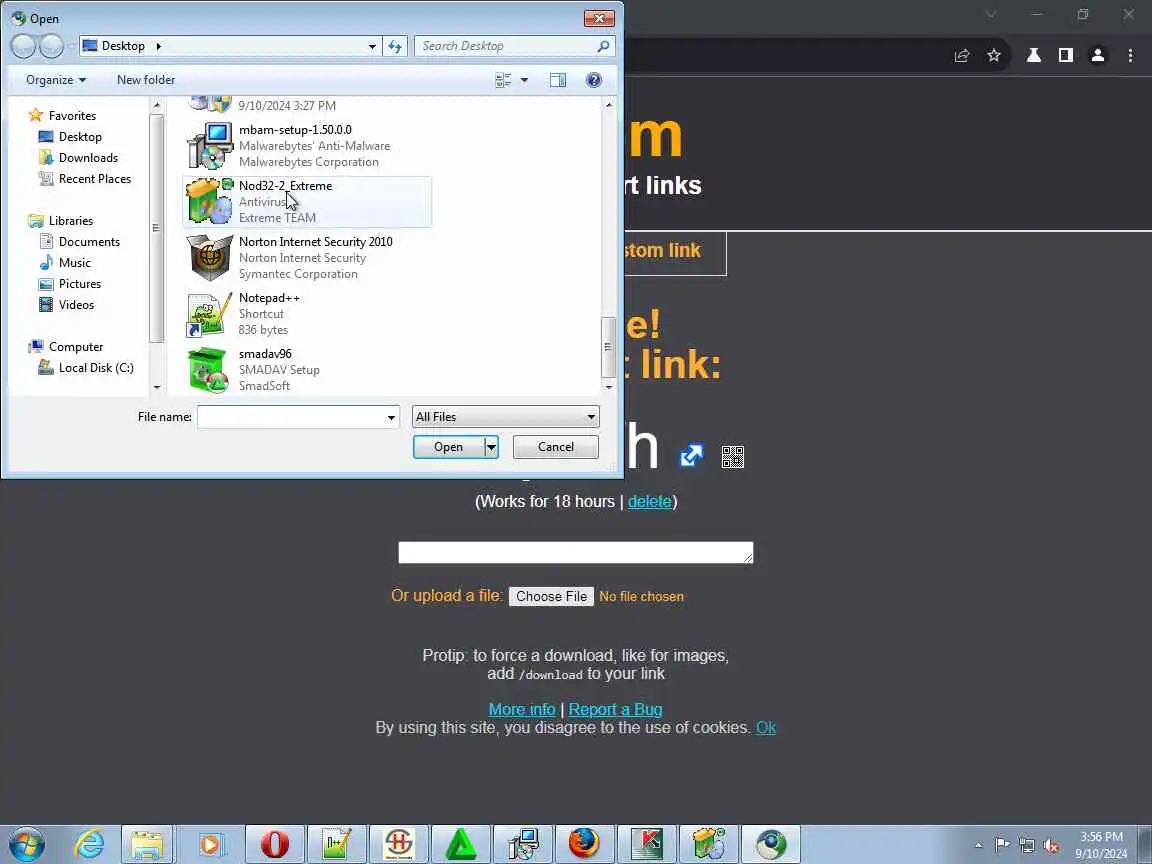Change view with the views icon
The height and width of the screenshot is (864, 1152).
pyautogui.click(x=503, y=80)
